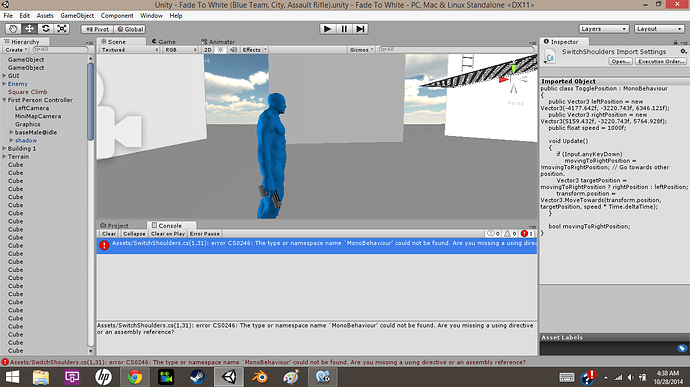The image size is (690, 387).
Task: Open the Window menu
Action: click(x=151, y=15)
